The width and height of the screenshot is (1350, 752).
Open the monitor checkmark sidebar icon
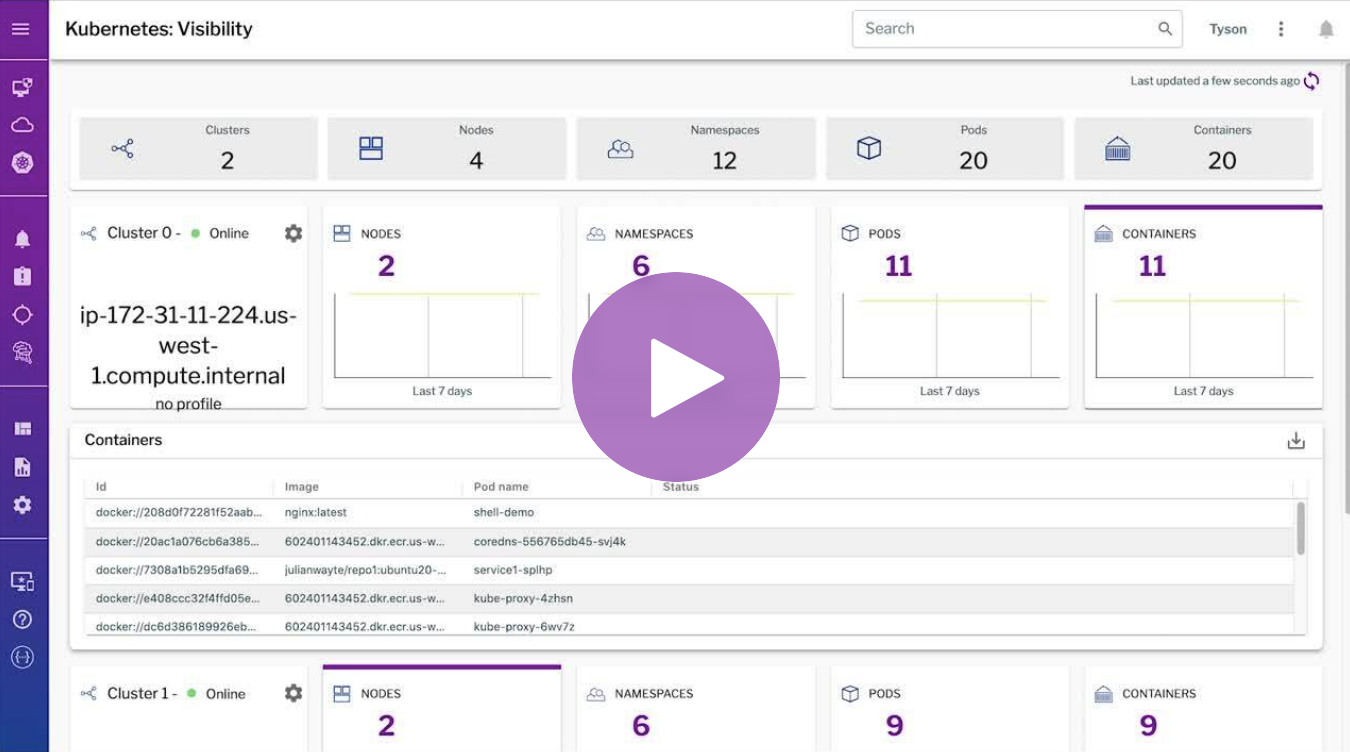click(x=22, y=581)
